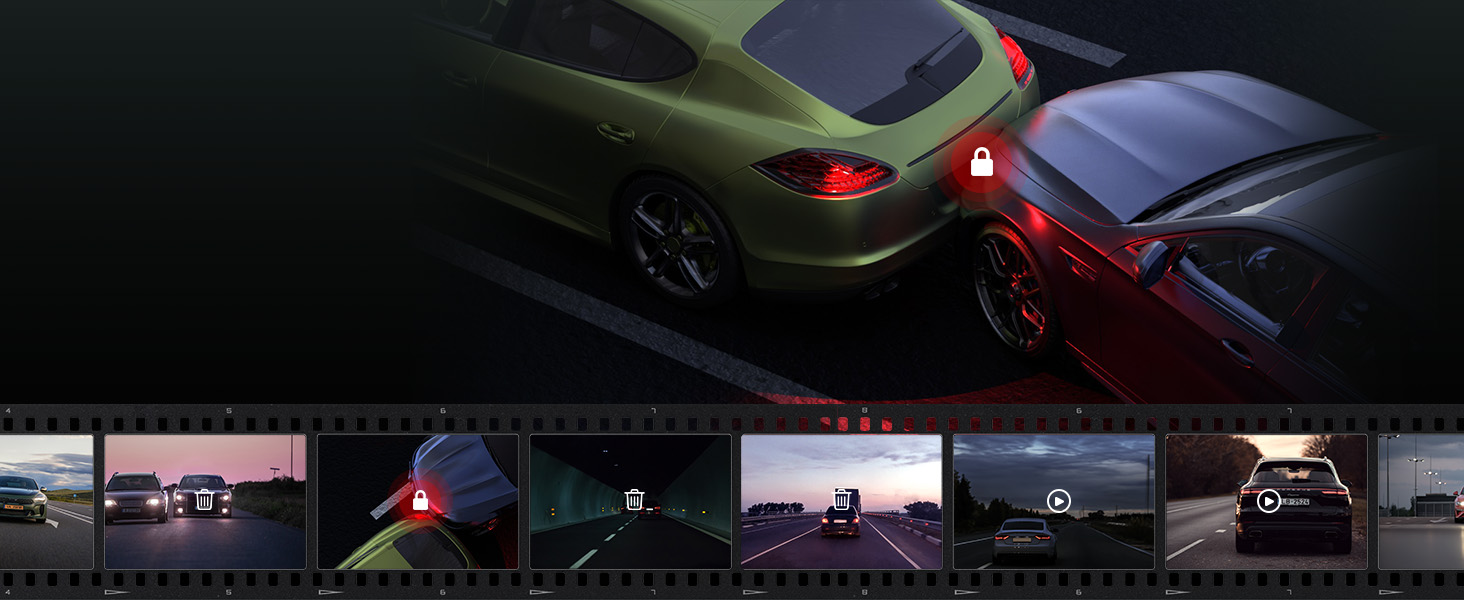
Task: Click the lock icon between the two crashed cars
Action: tap(981, 160)
